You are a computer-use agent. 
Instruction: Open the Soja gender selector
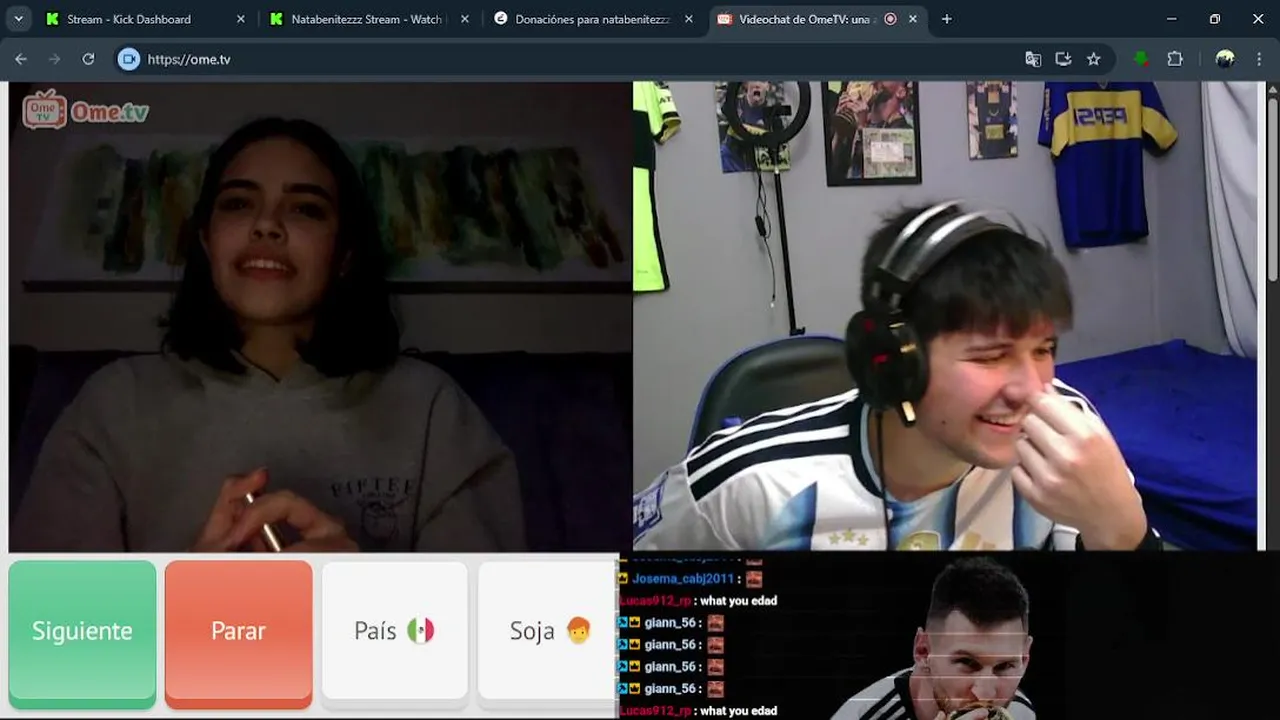click(548, 631)
